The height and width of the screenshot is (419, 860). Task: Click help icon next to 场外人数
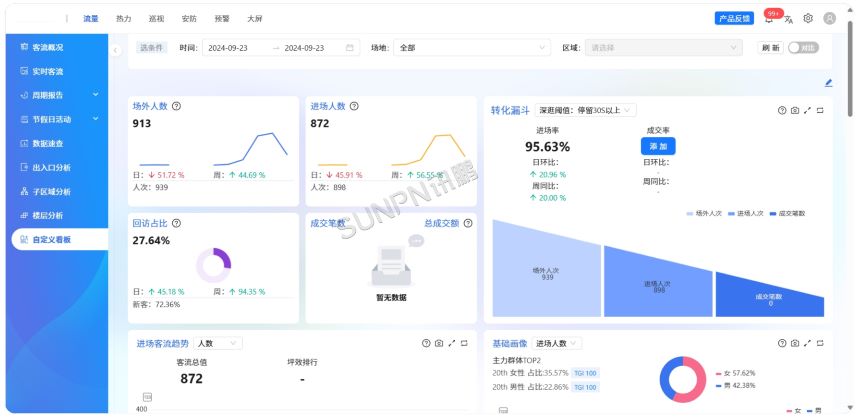(176, 106)
